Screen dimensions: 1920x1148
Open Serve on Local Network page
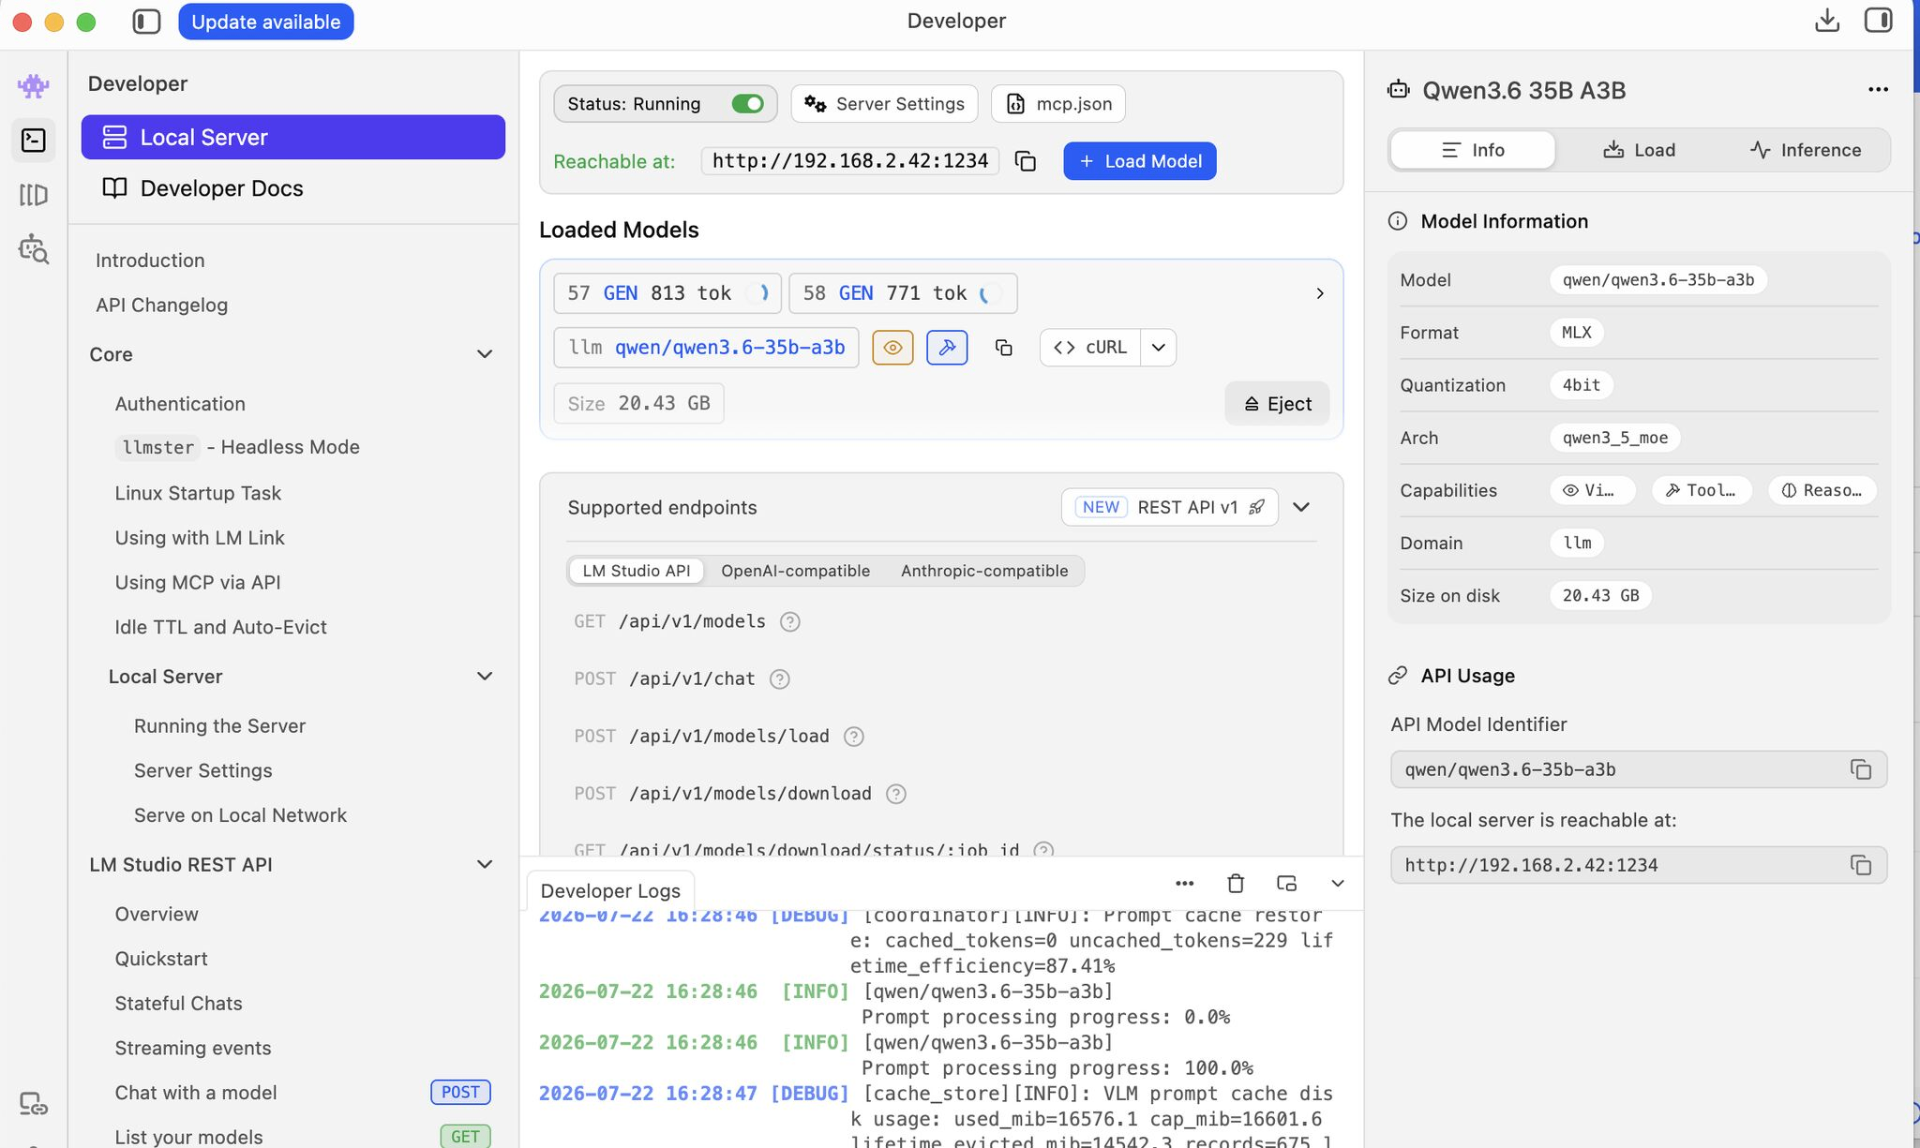tap(240, 815)
